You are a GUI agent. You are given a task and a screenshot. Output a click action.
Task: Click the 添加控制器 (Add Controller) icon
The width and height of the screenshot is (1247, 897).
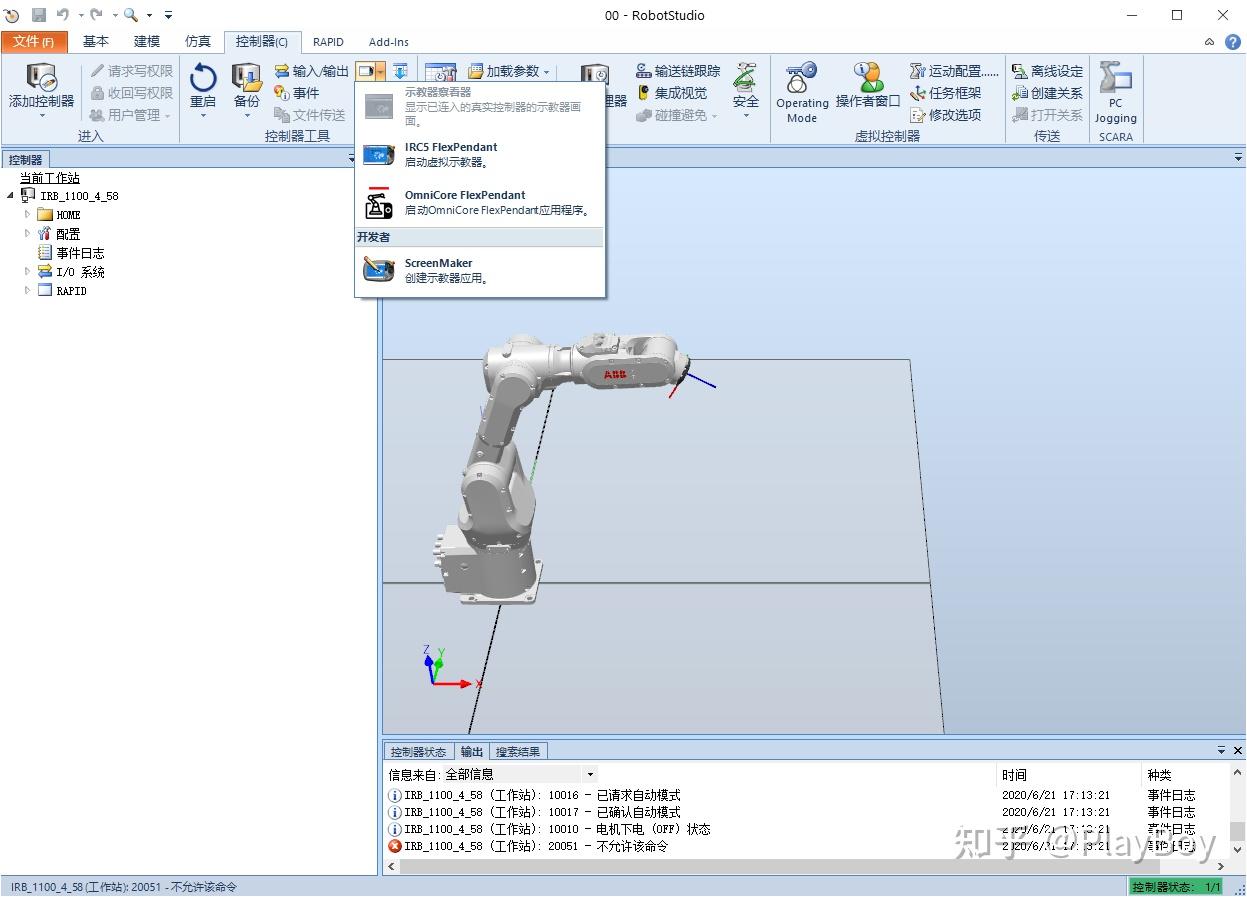[x=41, y=80]
